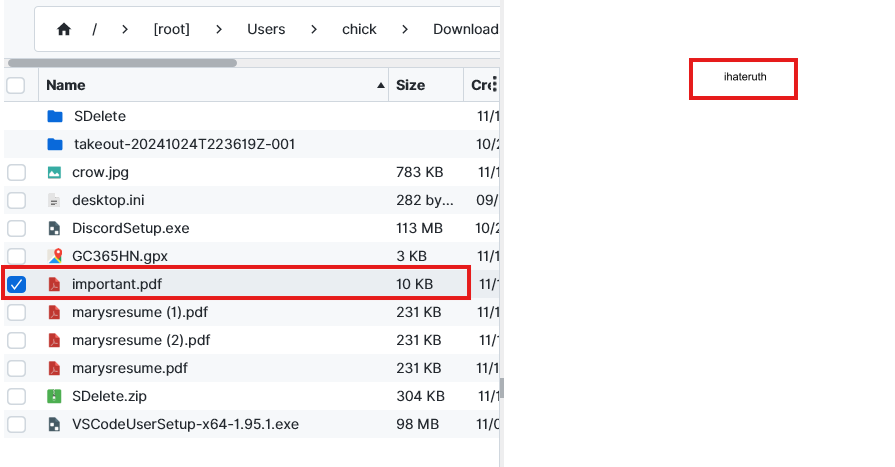Screen dimensions: 895x467
Task: Click the horizontal scrollbar under breadcrumb
Action: click(x=120, y=62)
